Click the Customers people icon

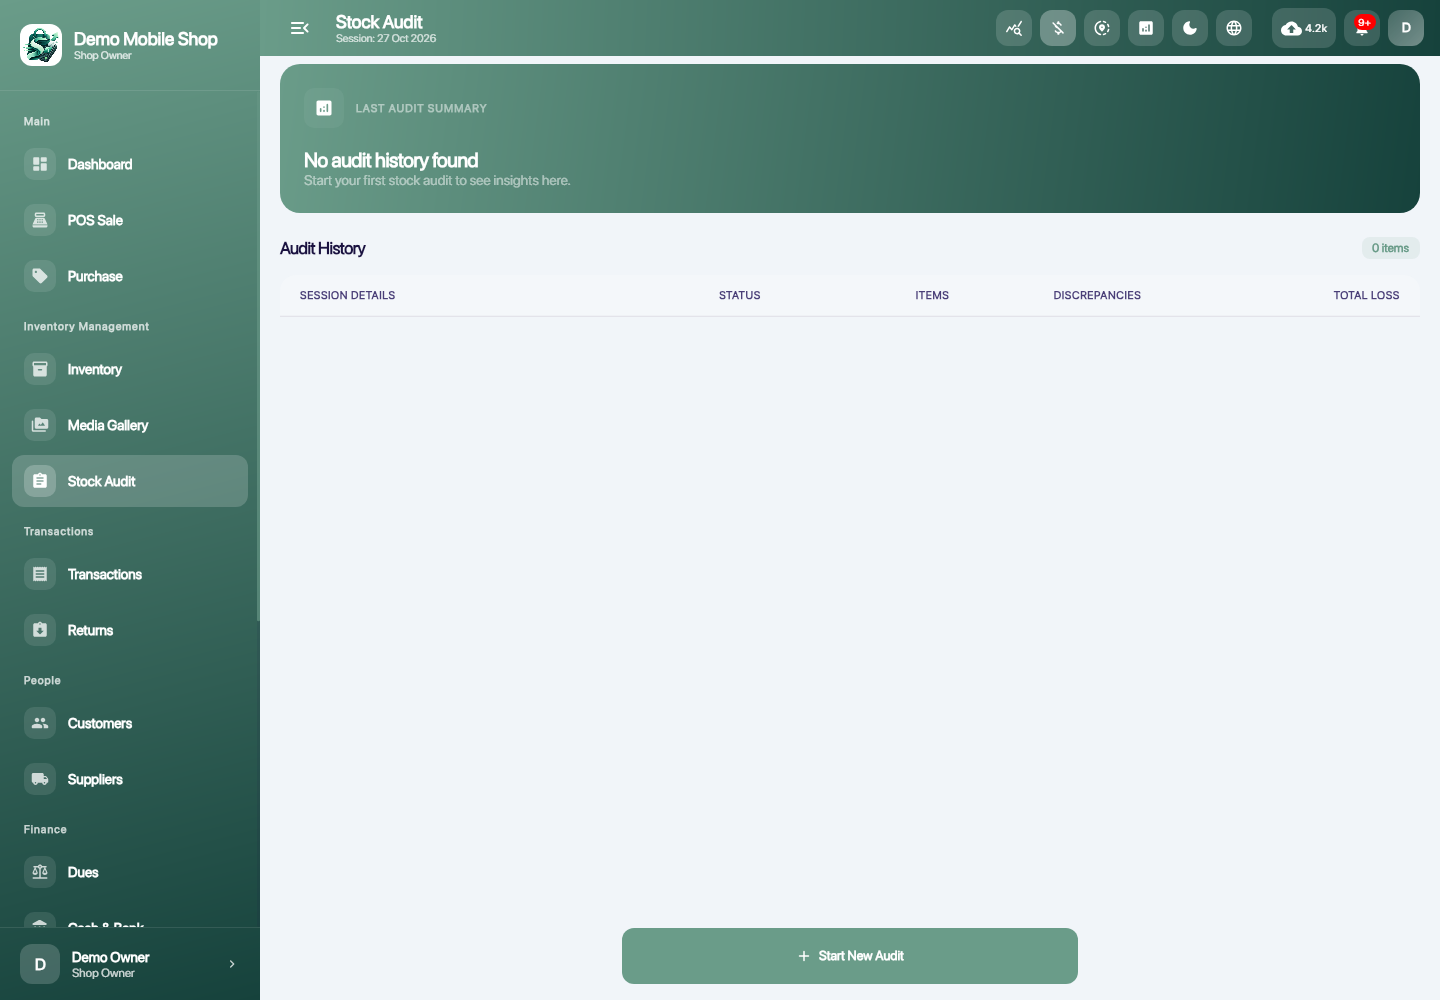[x=40, y=723]
